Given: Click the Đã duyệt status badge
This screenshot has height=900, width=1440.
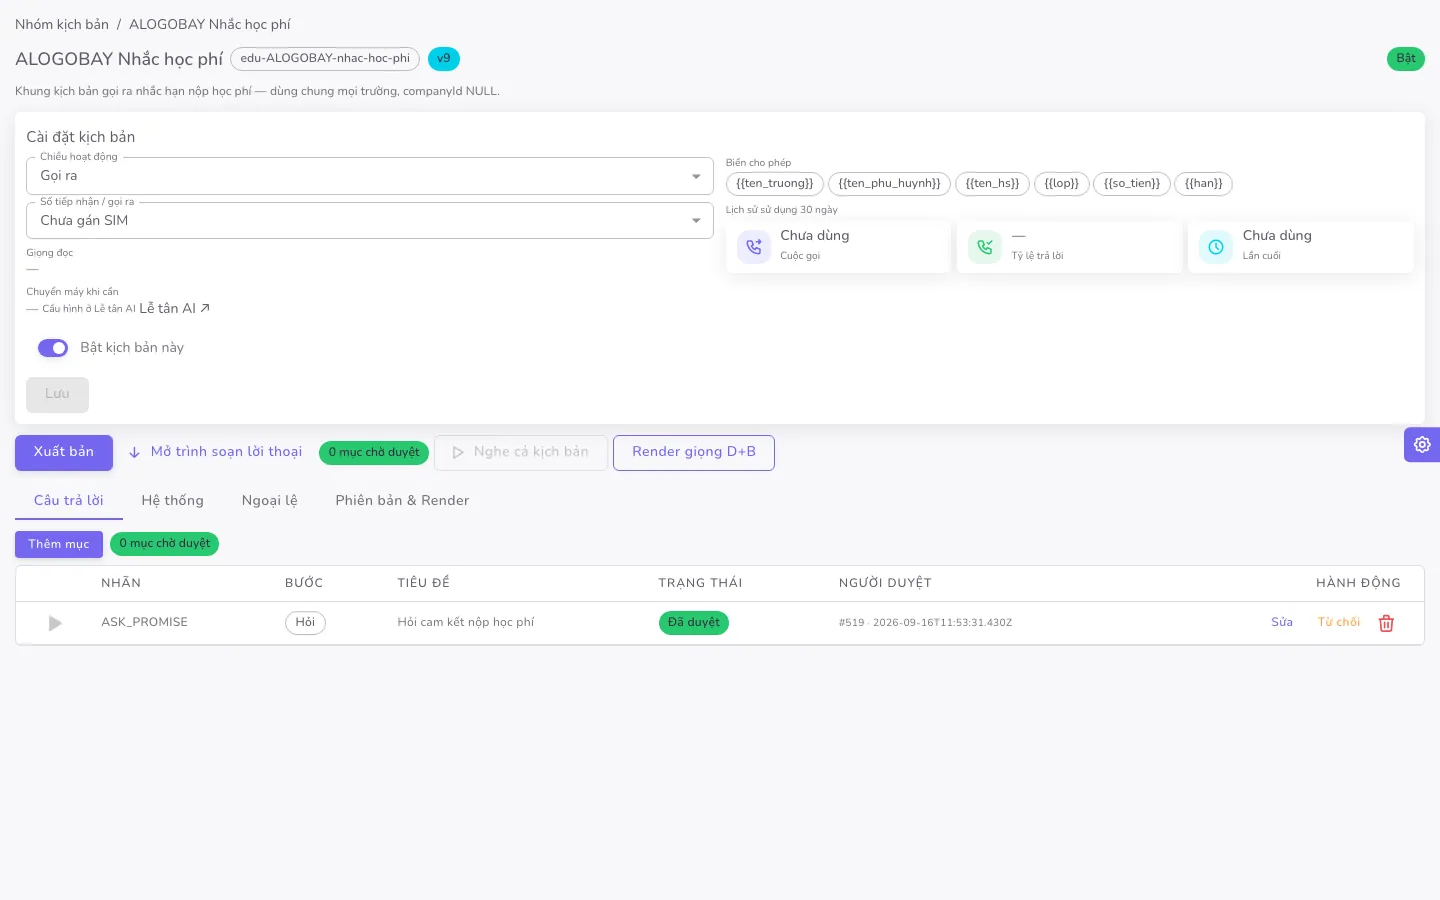Looking at the screenshot, I should click(694, 623).
